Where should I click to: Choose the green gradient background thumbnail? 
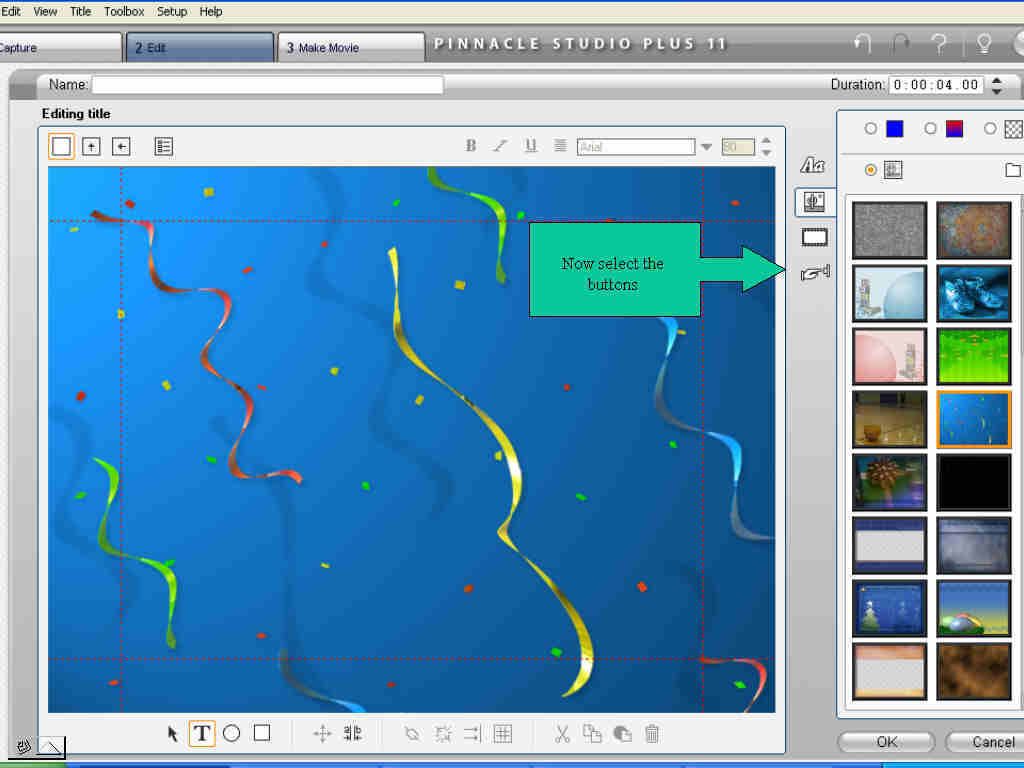[973, 356]
